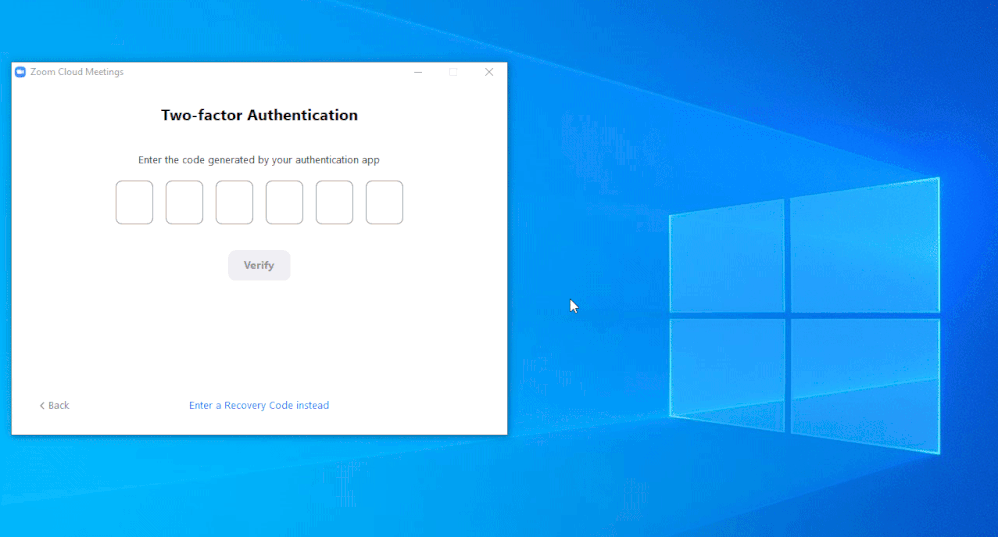Click the third code digit box
This screenshot has width=998, height=537.
[234, 202]
